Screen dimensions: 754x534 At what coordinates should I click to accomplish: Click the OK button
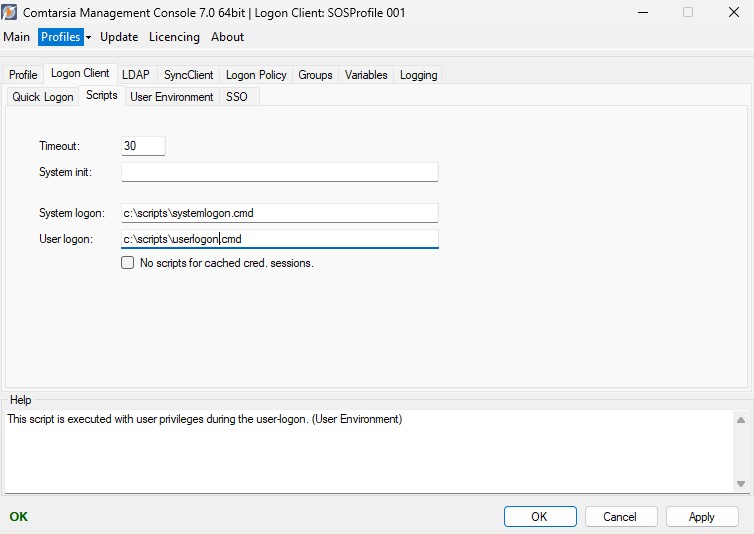[x=540, y=517]
